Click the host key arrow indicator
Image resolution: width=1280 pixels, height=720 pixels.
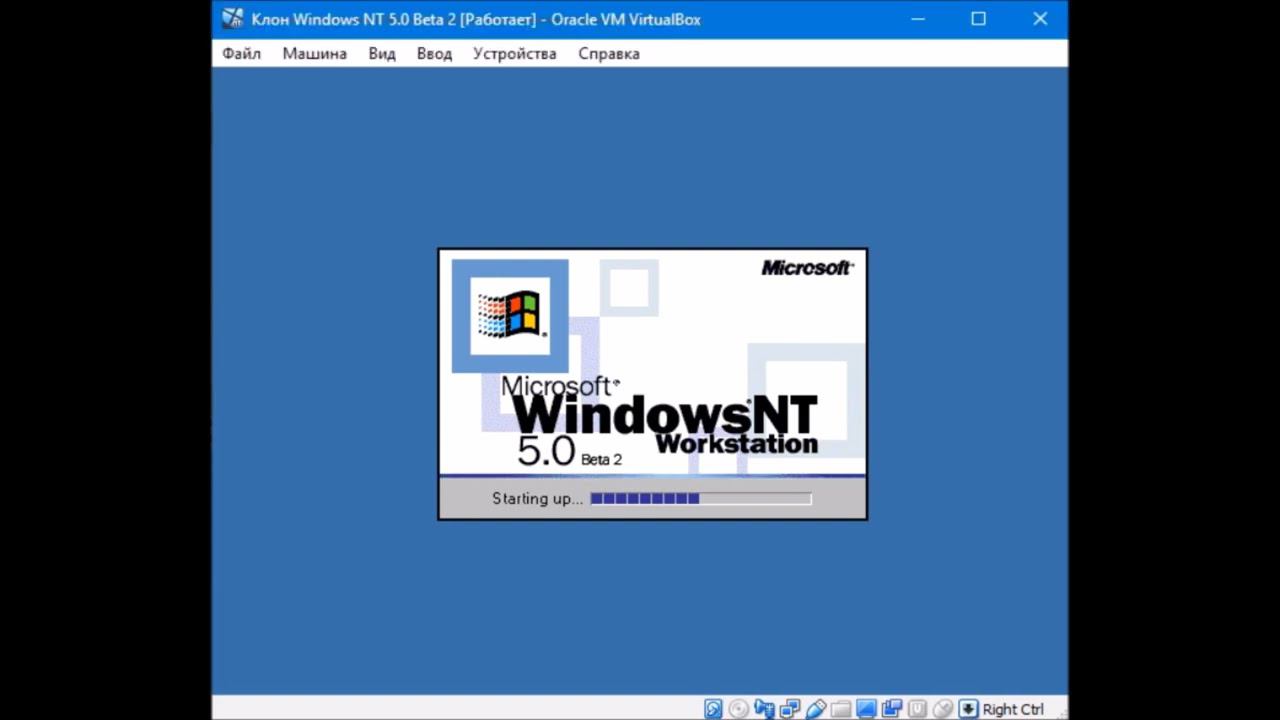967,709
